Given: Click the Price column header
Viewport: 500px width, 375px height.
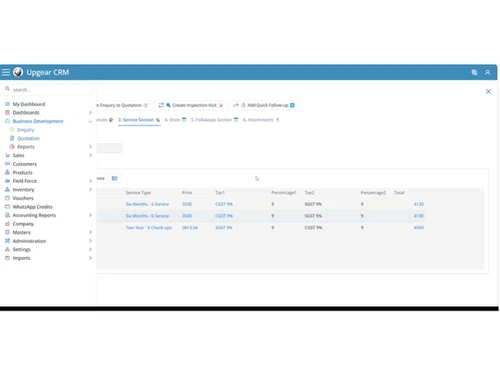Looking at the screenshot, I should pyautogui.click(x=187, y=193).
